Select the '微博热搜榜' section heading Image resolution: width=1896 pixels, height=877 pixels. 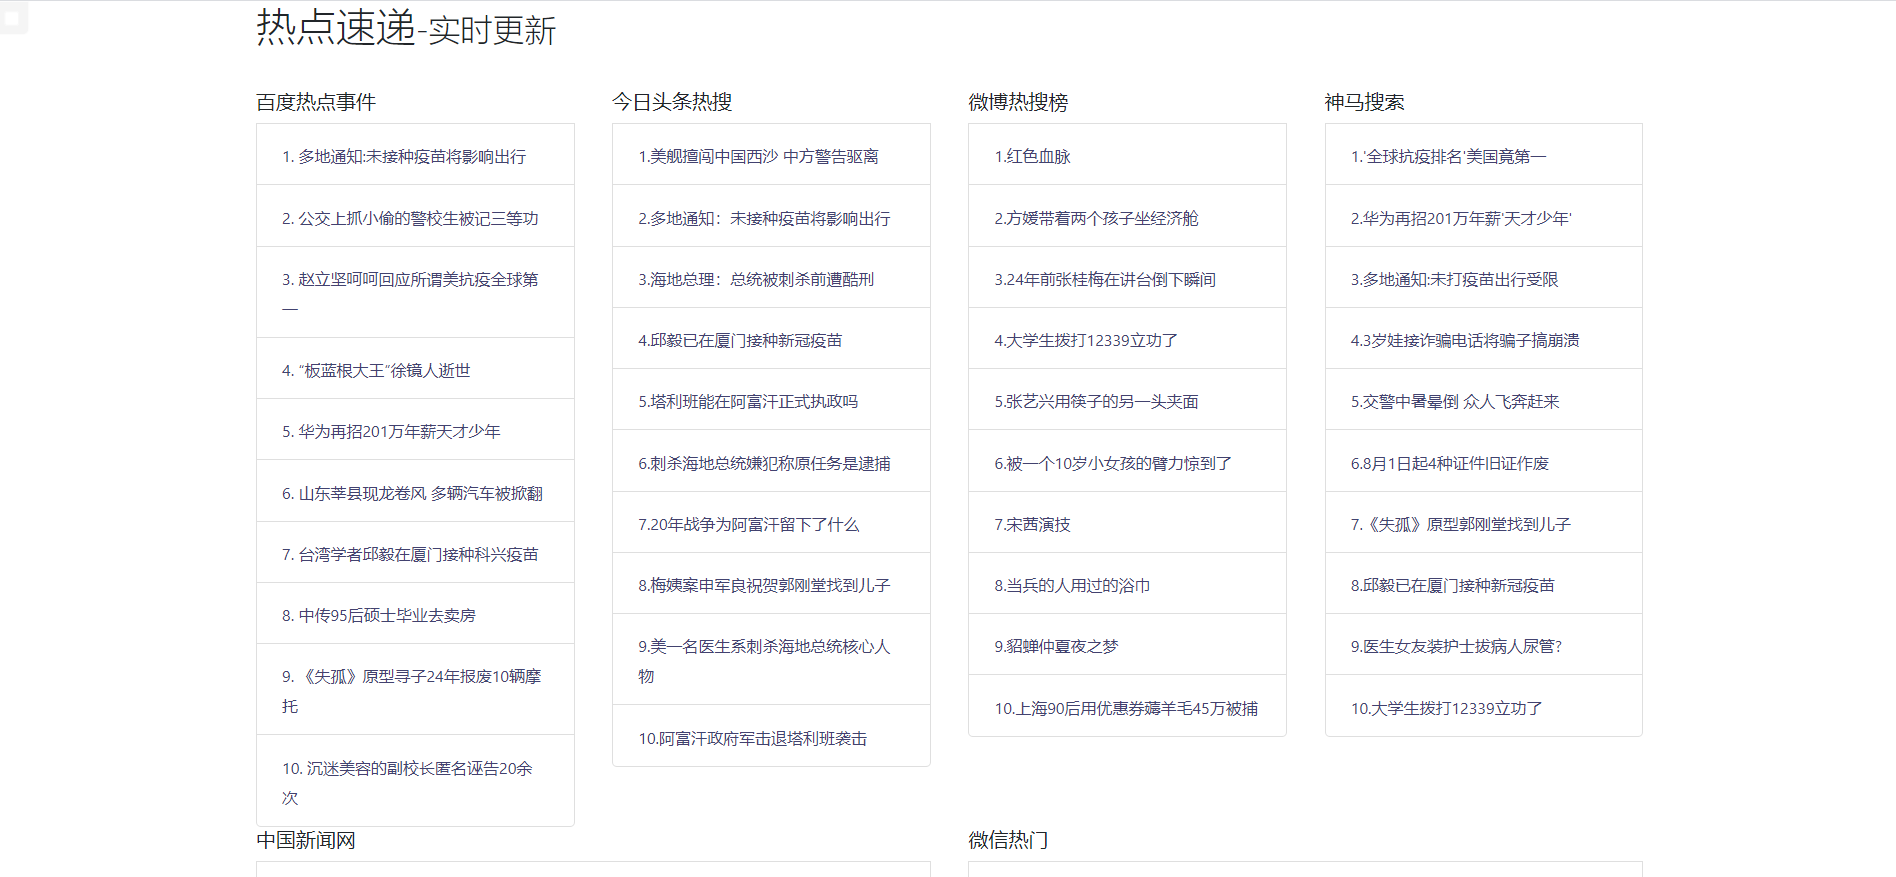pos(1018,102)
